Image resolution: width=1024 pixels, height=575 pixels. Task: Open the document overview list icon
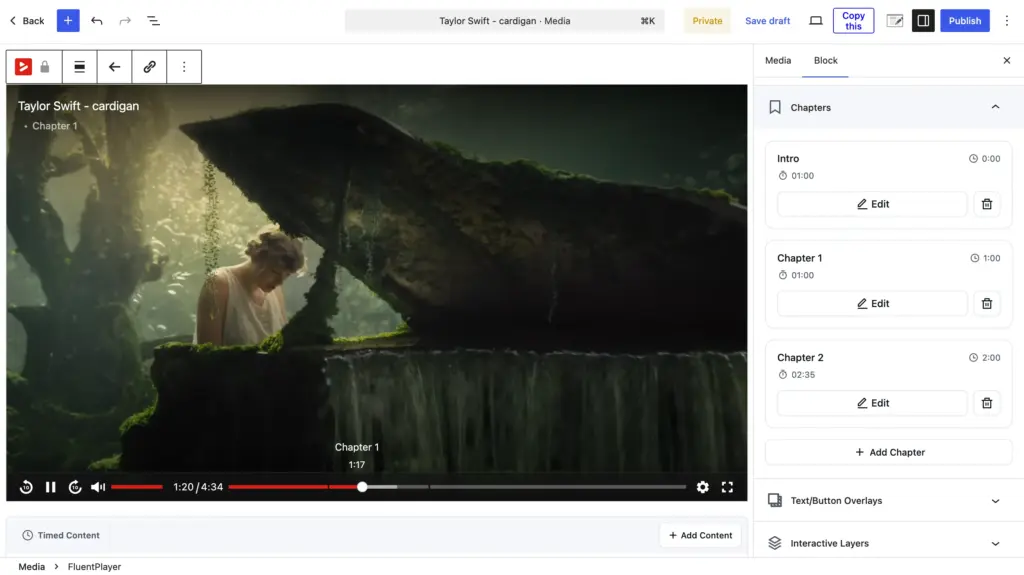point(153,21)
